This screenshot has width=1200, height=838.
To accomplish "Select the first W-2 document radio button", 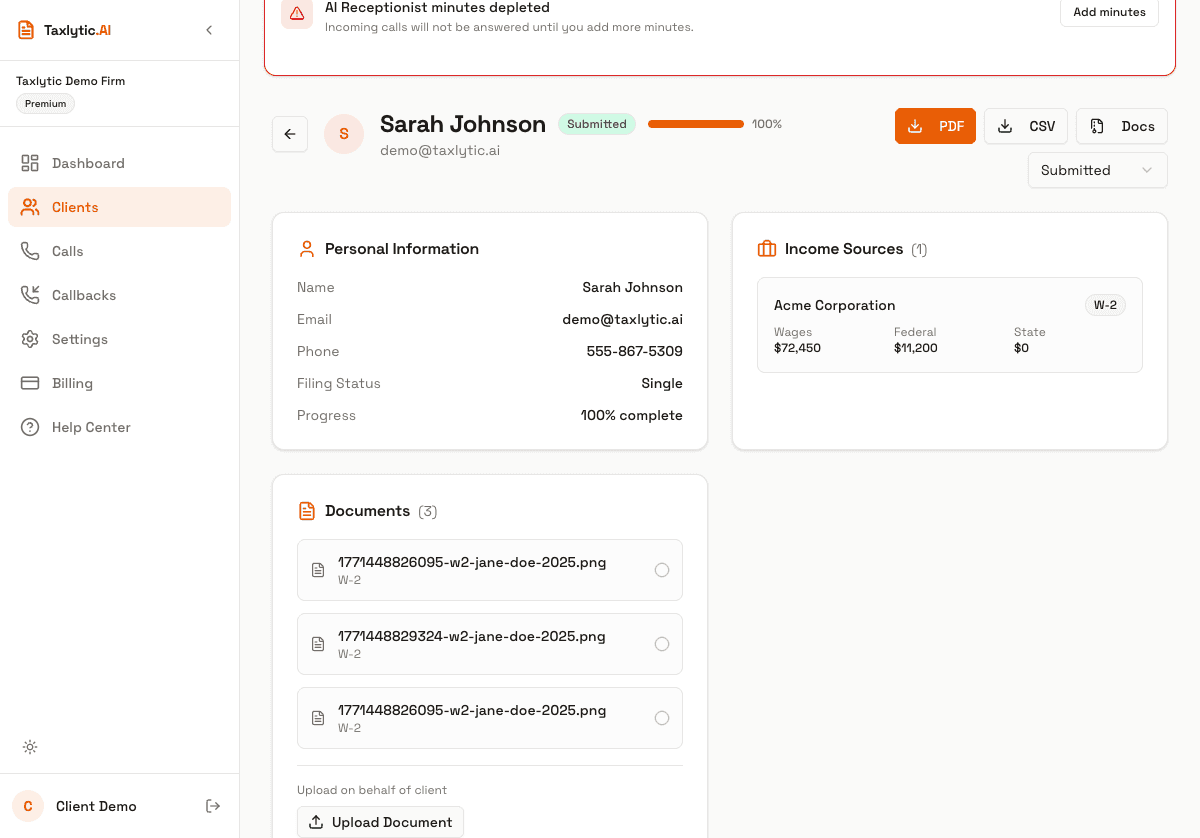I will pyautogui.click(x=662, y=570).
